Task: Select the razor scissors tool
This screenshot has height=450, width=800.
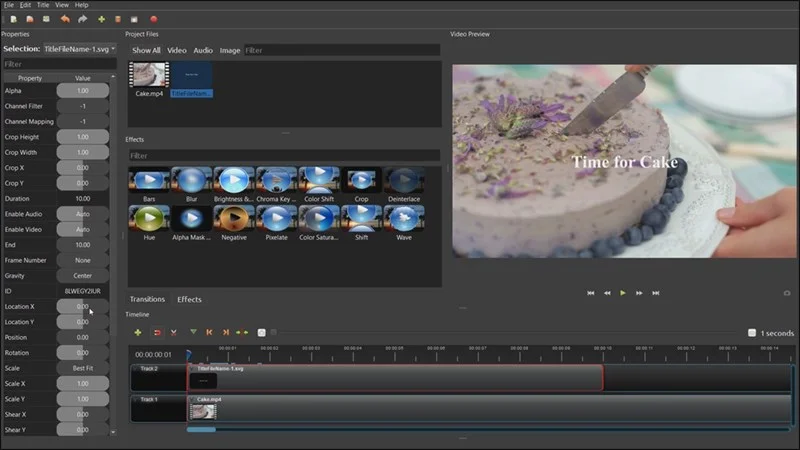Action: point(173,333)
